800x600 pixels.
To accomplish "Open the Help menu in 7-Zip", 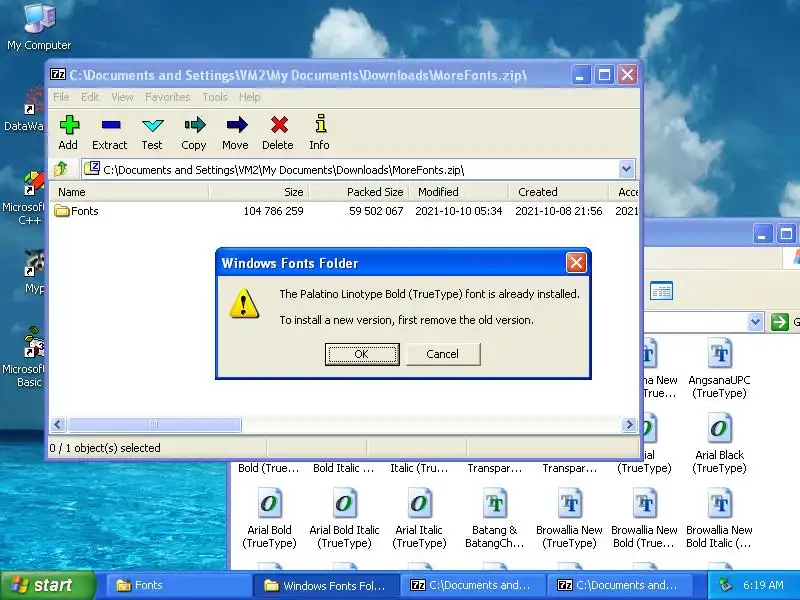I will pos(249,97).
